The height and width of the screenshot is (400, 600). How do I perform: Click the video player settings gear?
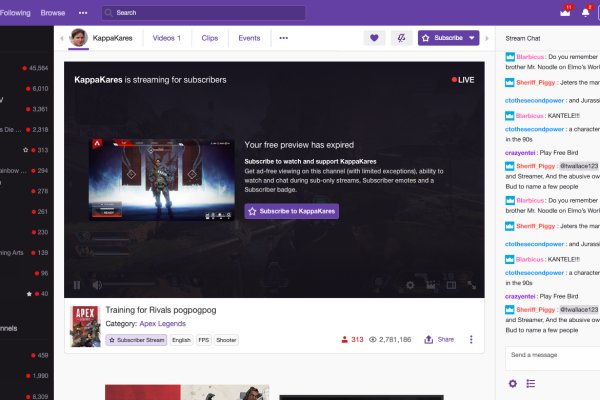[x=410, y=285]
